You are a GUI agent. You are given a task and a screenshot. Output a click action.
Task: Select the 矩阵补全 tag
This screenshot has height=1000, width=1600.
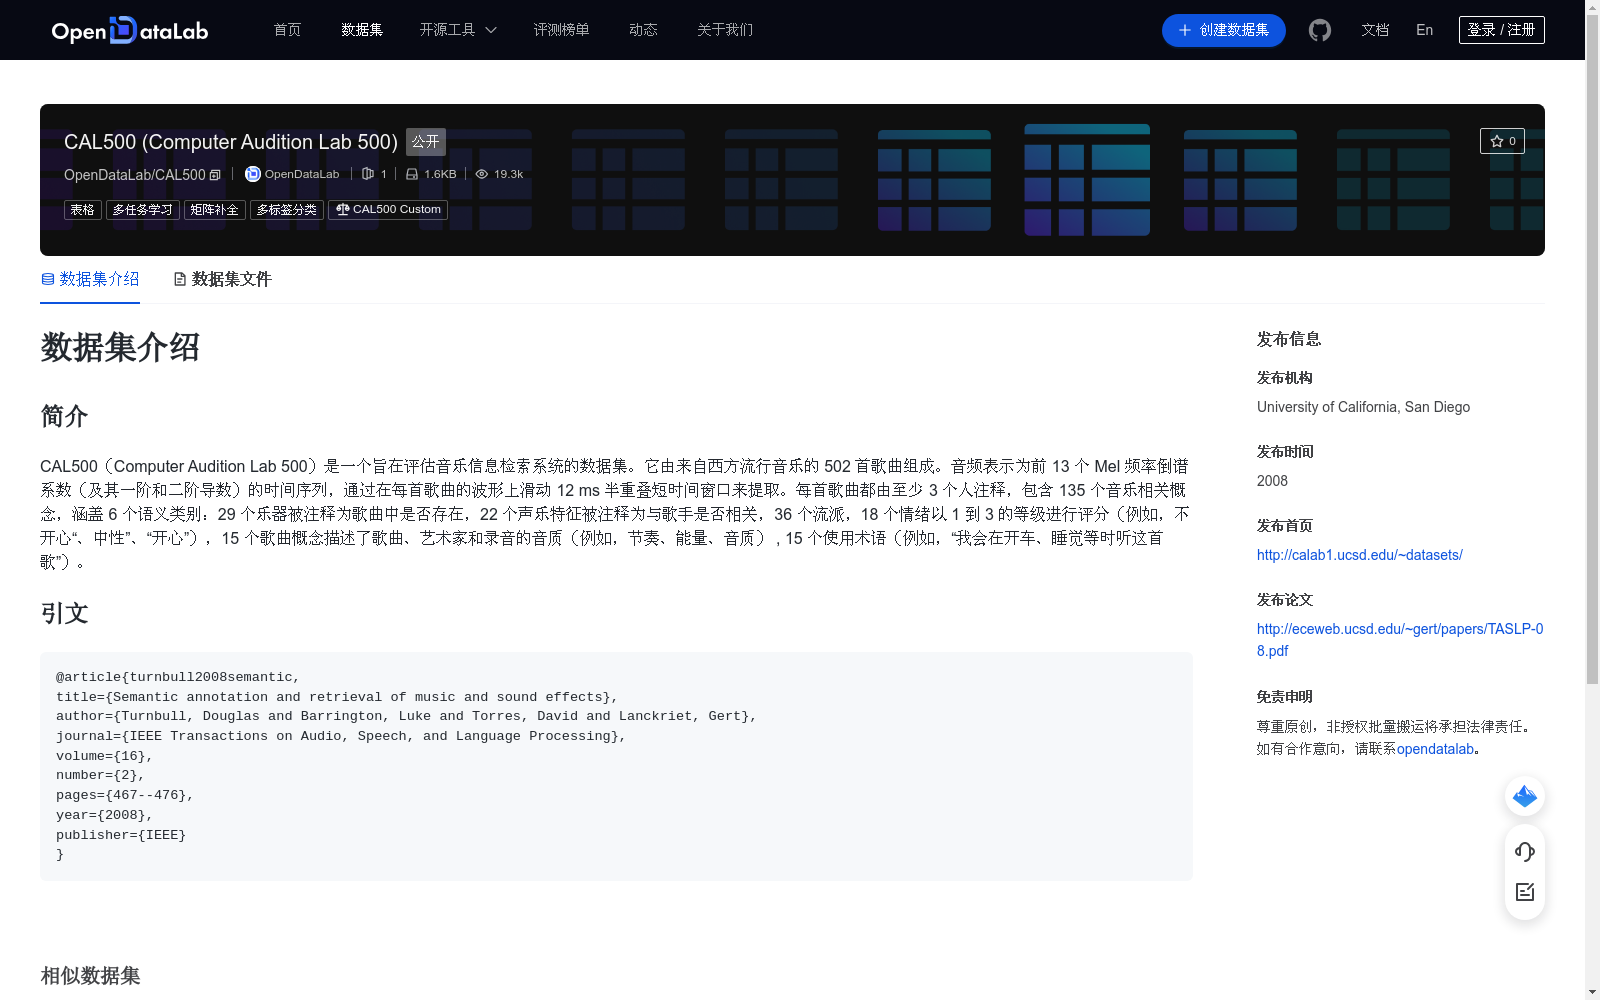pos(215,210)
